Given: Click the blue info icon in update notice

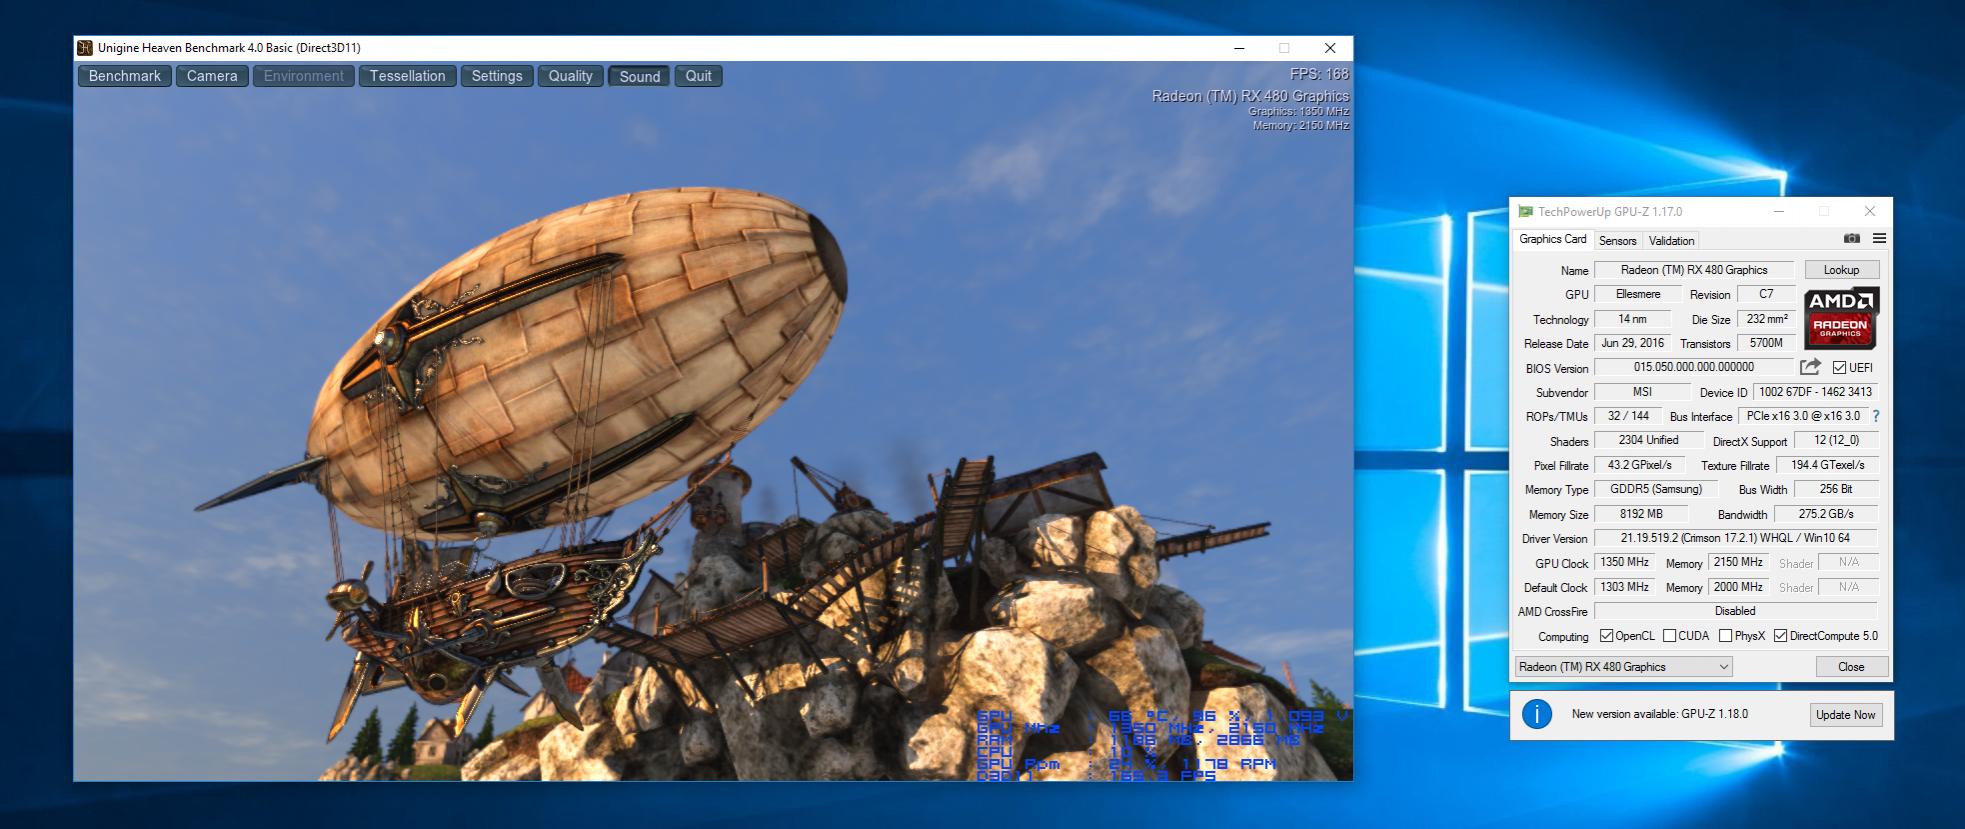Looking at the screenshot, I should (x=1537, y=714).
